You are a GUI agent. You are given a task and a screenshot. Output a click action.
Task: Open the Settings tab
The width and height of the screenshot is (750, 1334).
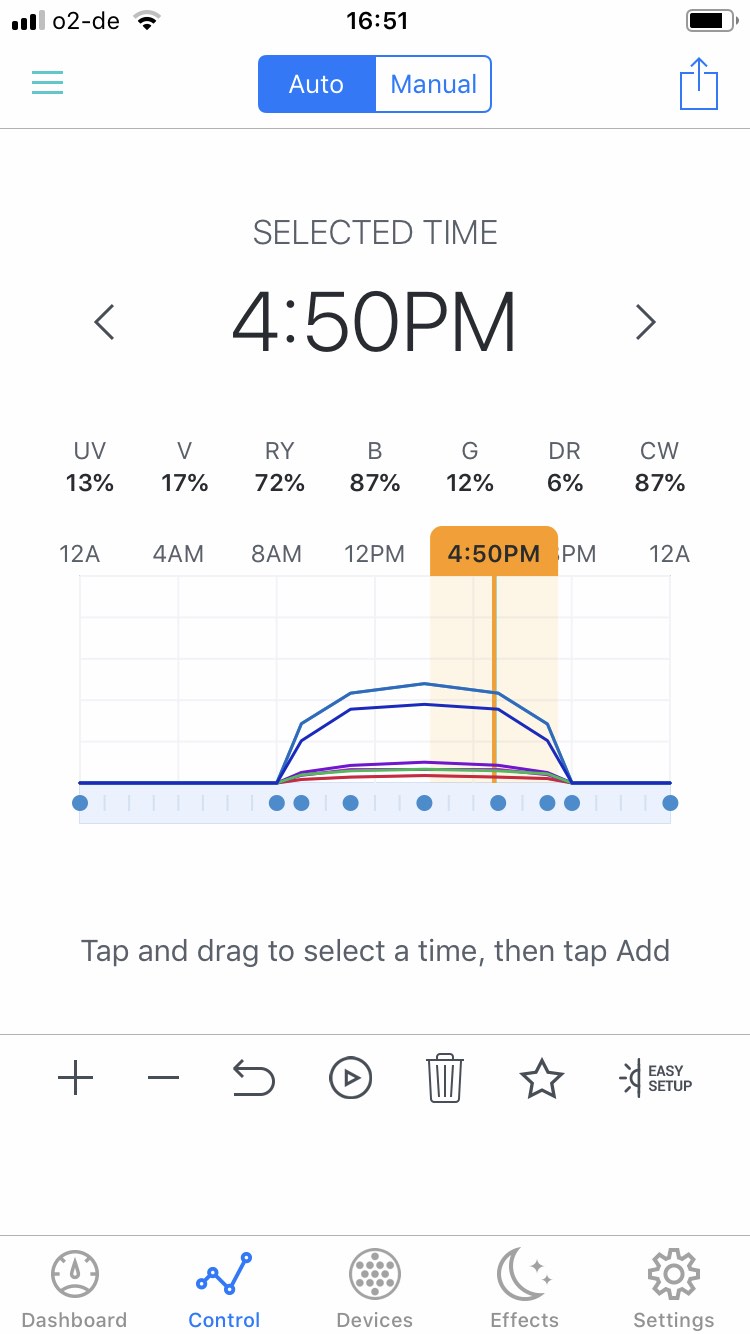(x=674, y=1290)
